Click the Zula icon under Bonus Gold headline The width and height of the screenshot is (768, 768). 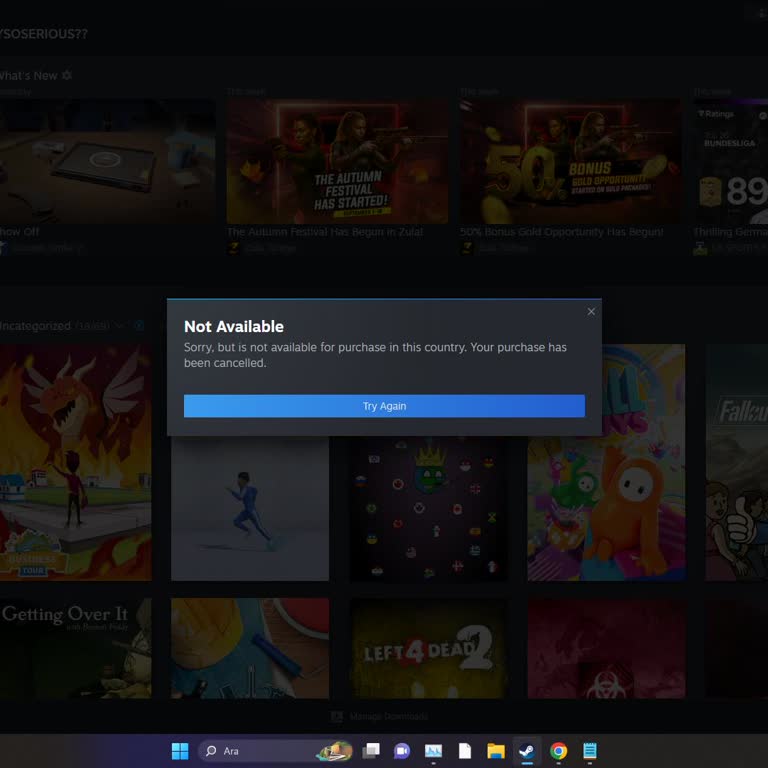click(466, 248)
